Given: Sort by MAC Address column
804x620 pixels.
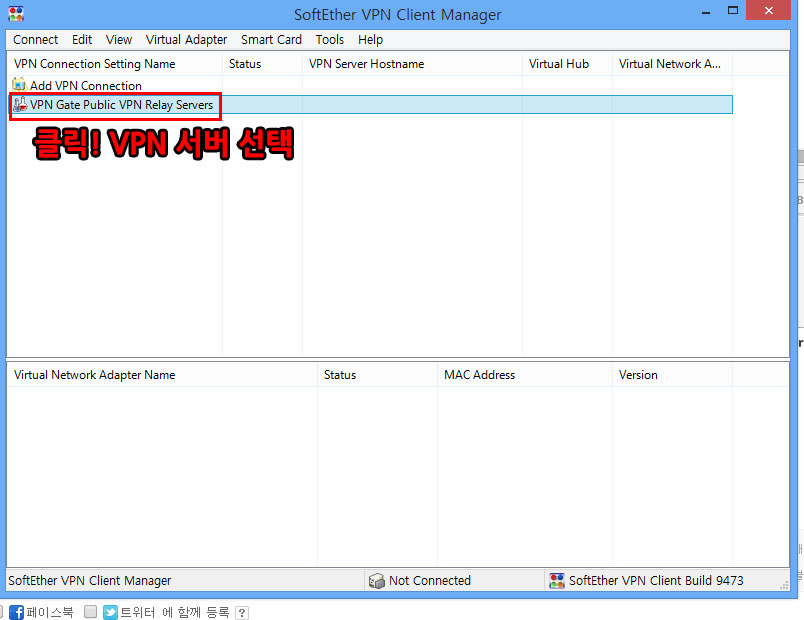Looking at the screenshot, I should (525, 375).
